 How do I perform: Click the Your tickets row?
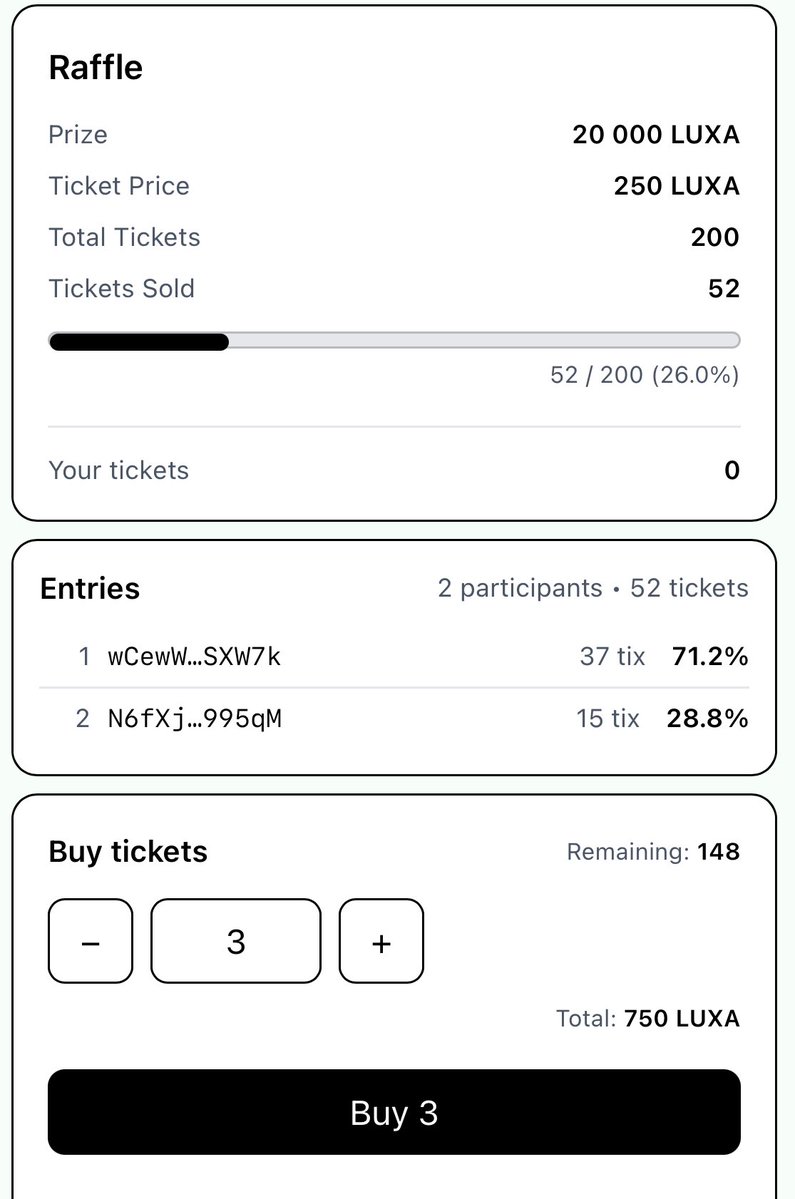pos(394,470)
